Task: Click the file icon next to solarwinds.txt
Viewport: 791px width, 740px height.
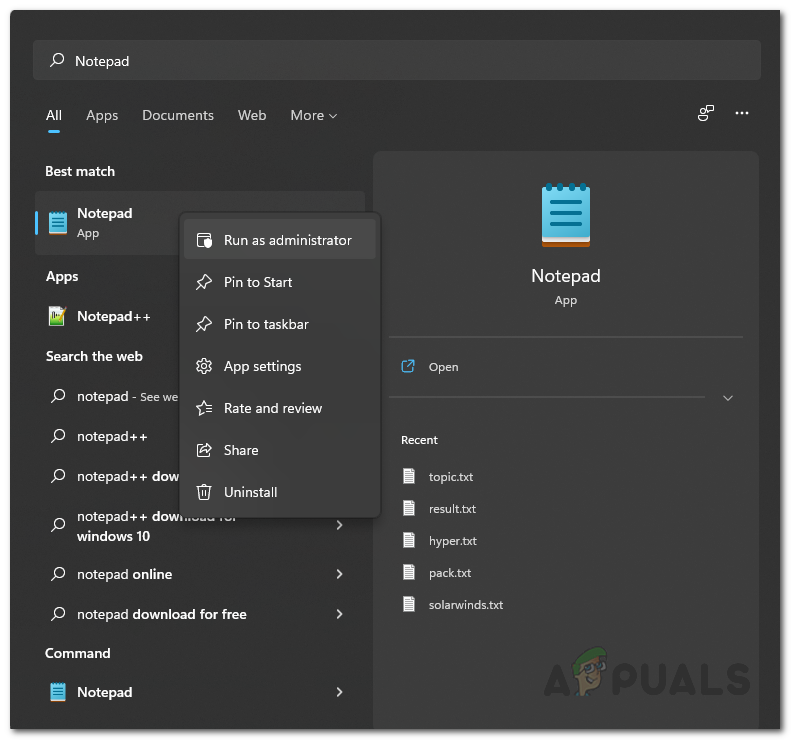Action: point(409,604)
